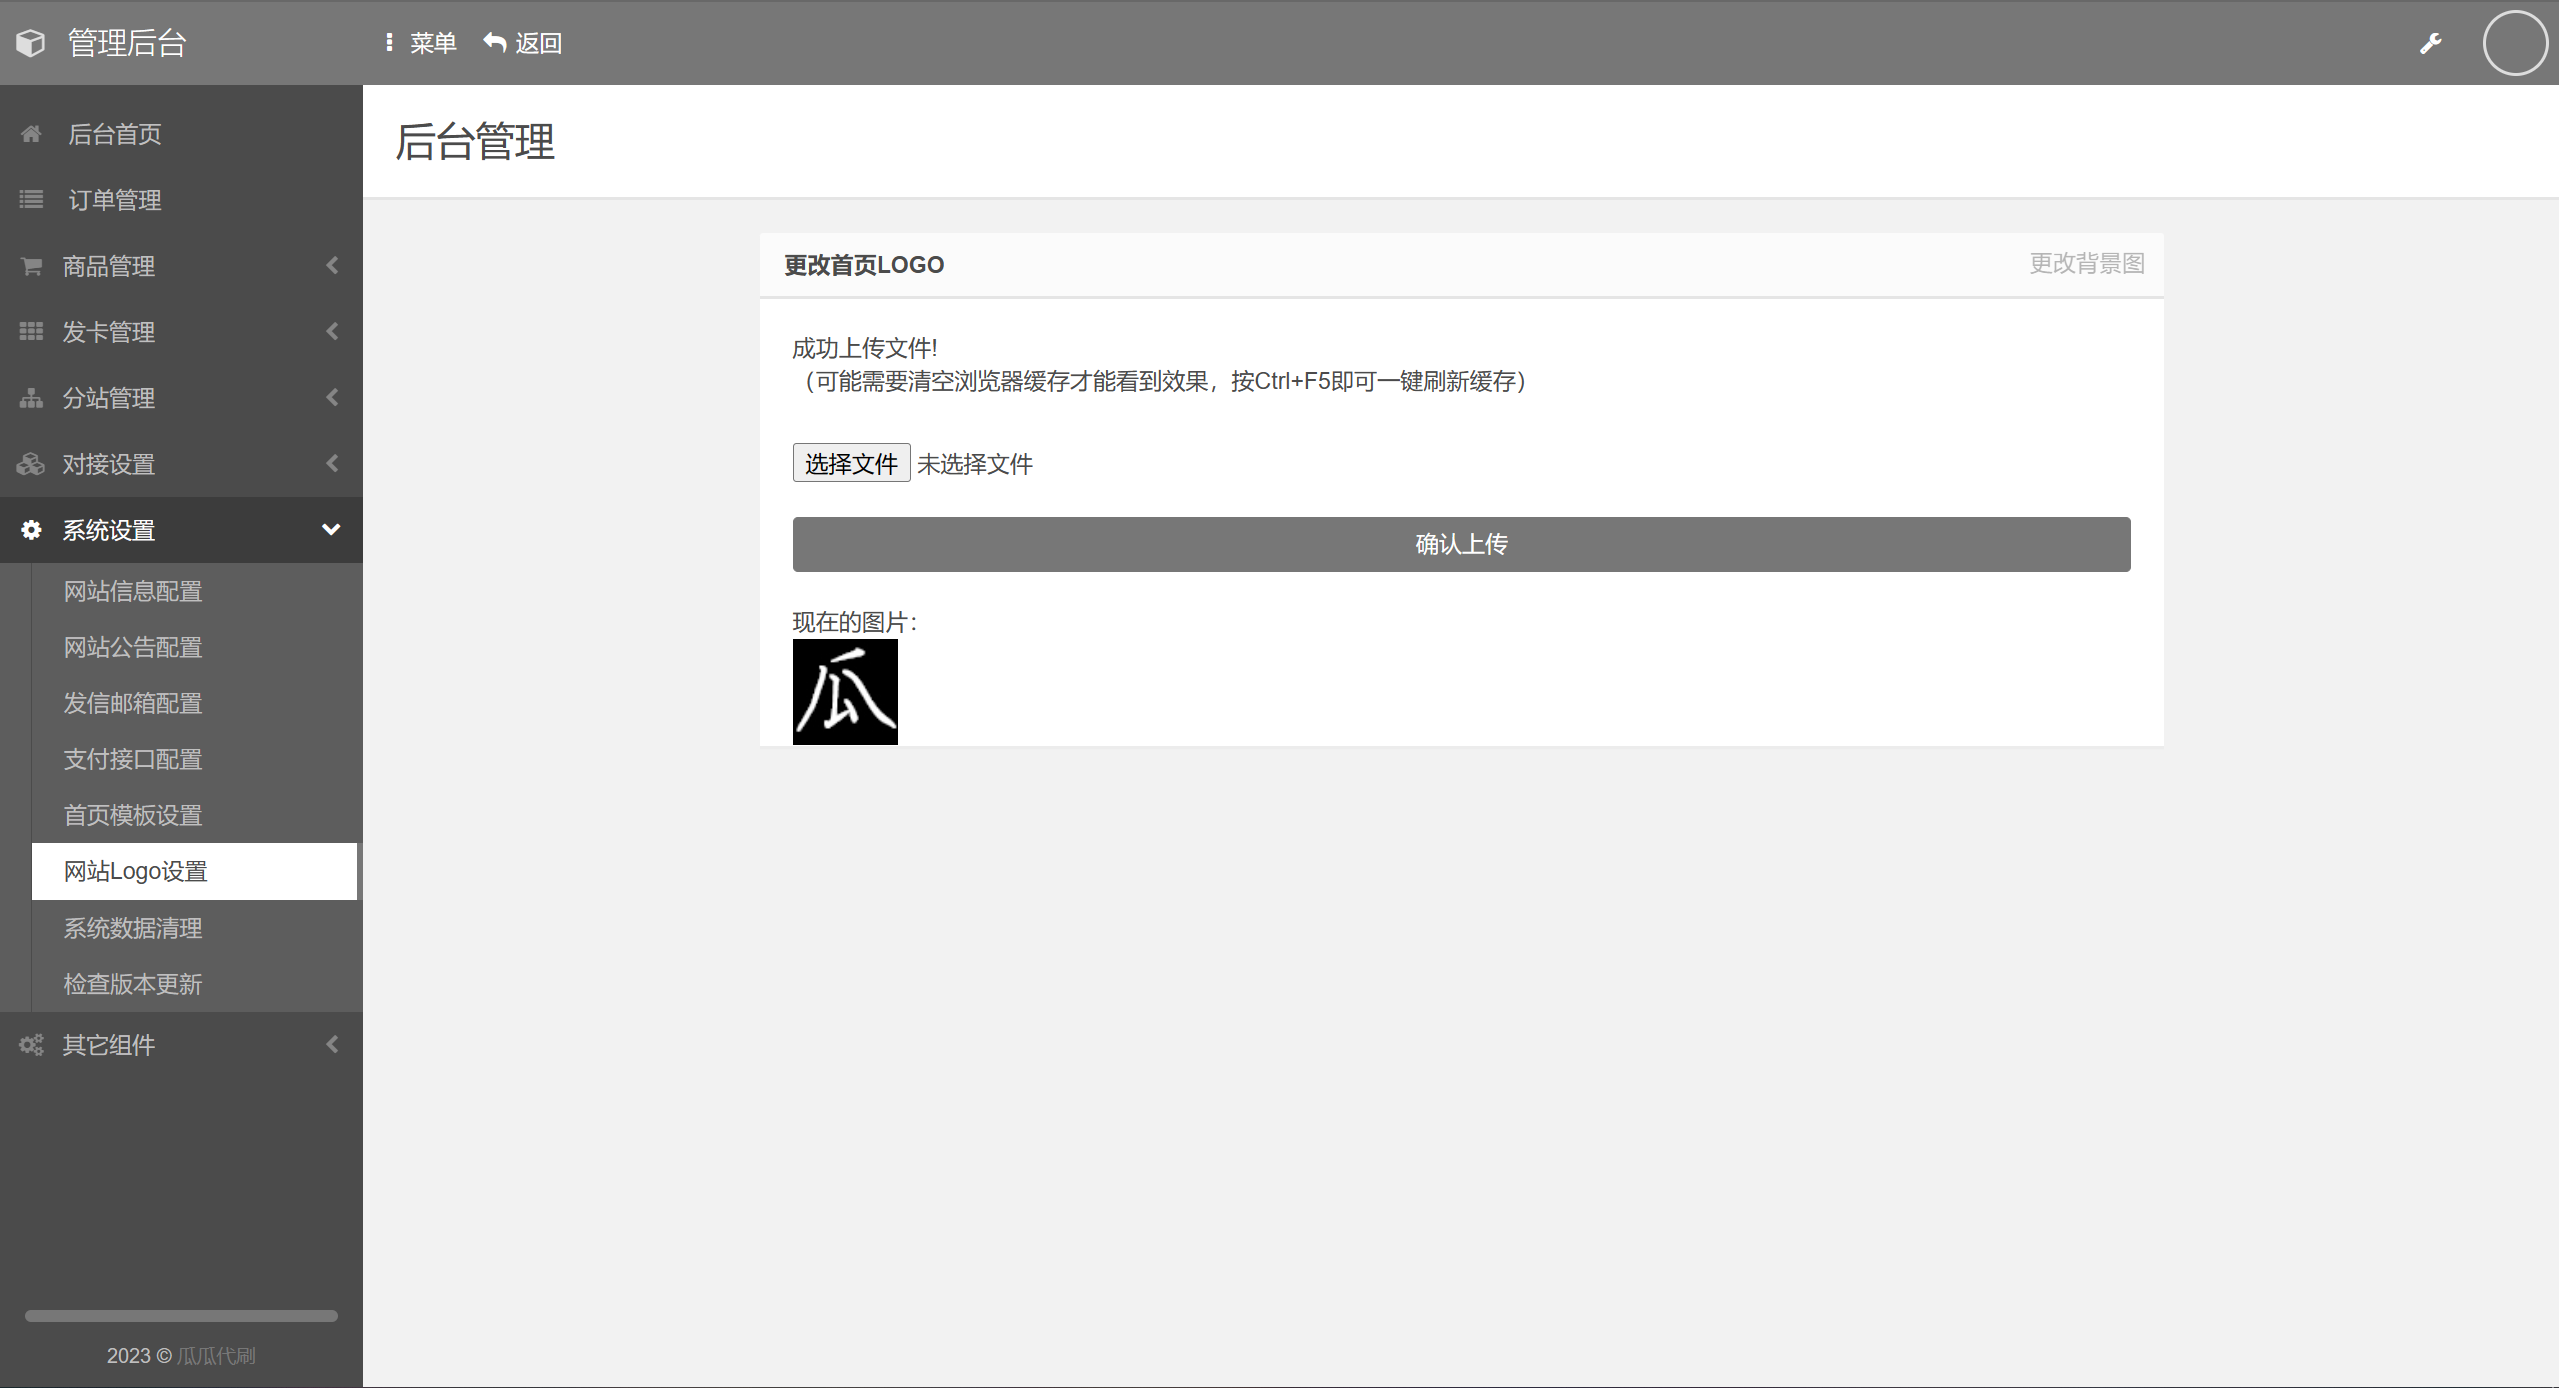Screen dimensions: 2559x1388
Task: Click the sitemap icon for 分站管理
Action: click(31, 398)
